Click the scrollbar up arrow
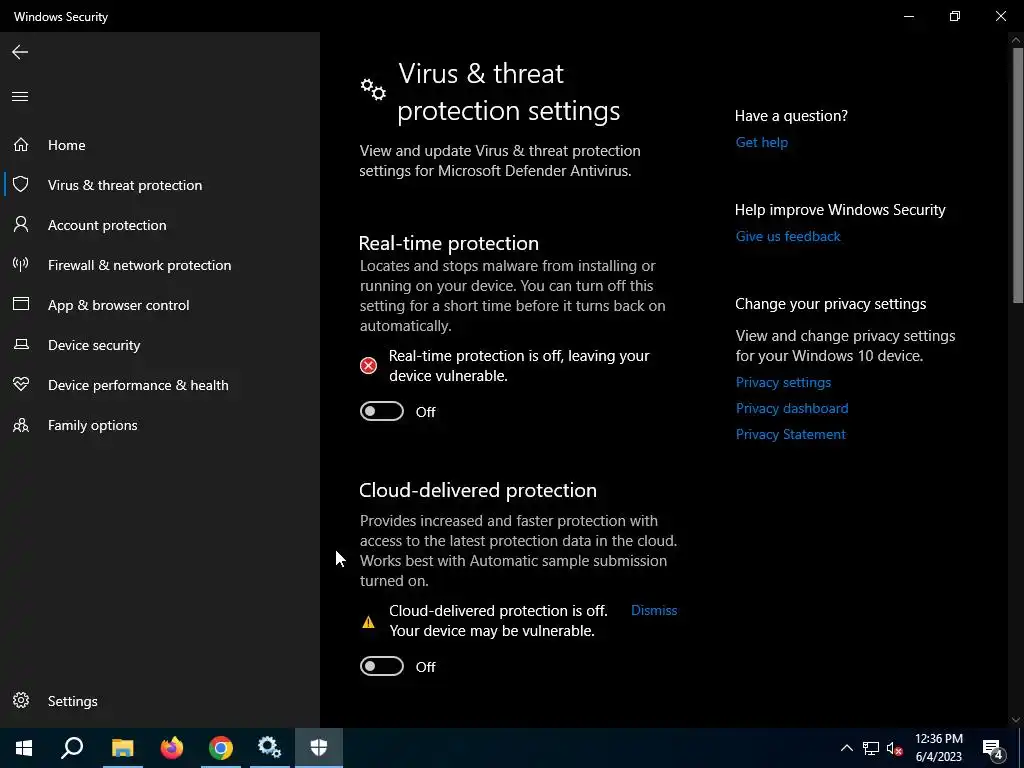 [1016, 40]
